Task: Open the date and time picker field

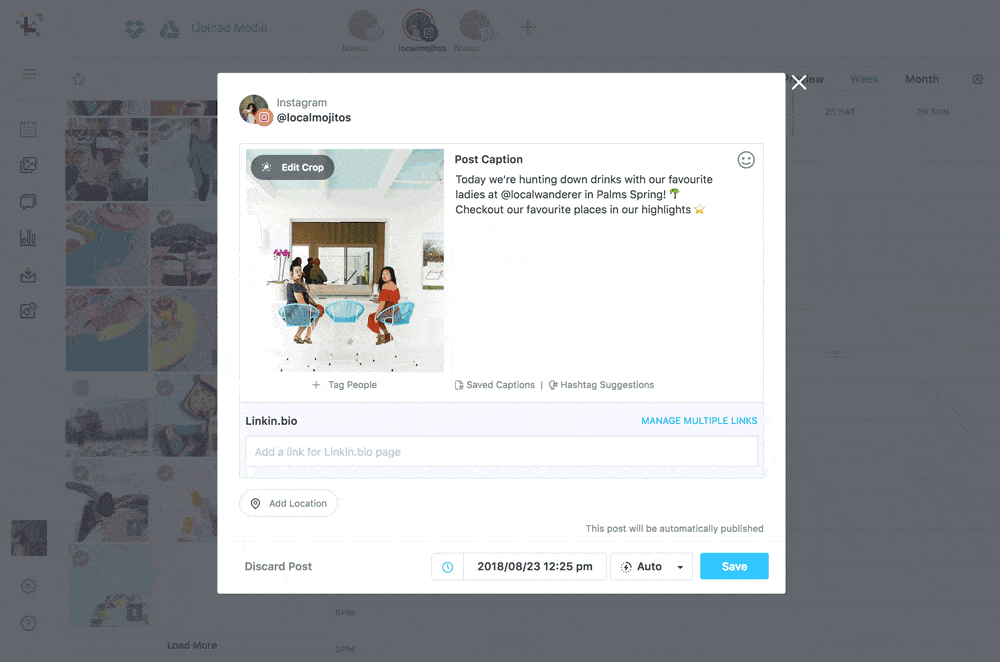Action: click(x=534, y=566)
